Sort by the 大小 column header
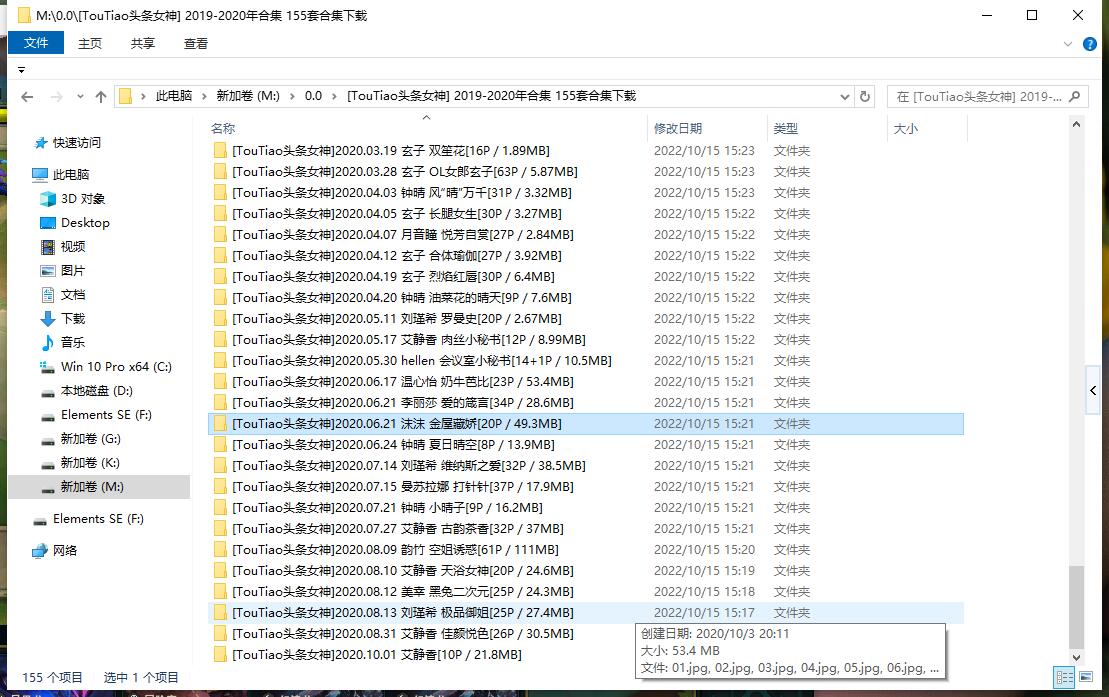The height and width of the screenshot is (697, 1109). tap(905, 128)
